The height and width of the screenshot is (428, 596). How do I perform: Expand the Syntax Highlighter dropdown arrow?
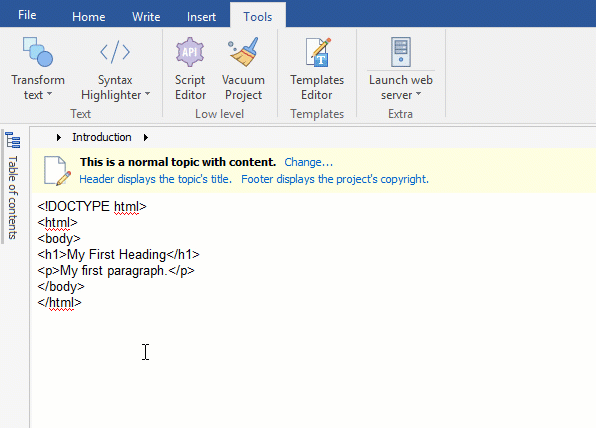click(x=147, y=94)
